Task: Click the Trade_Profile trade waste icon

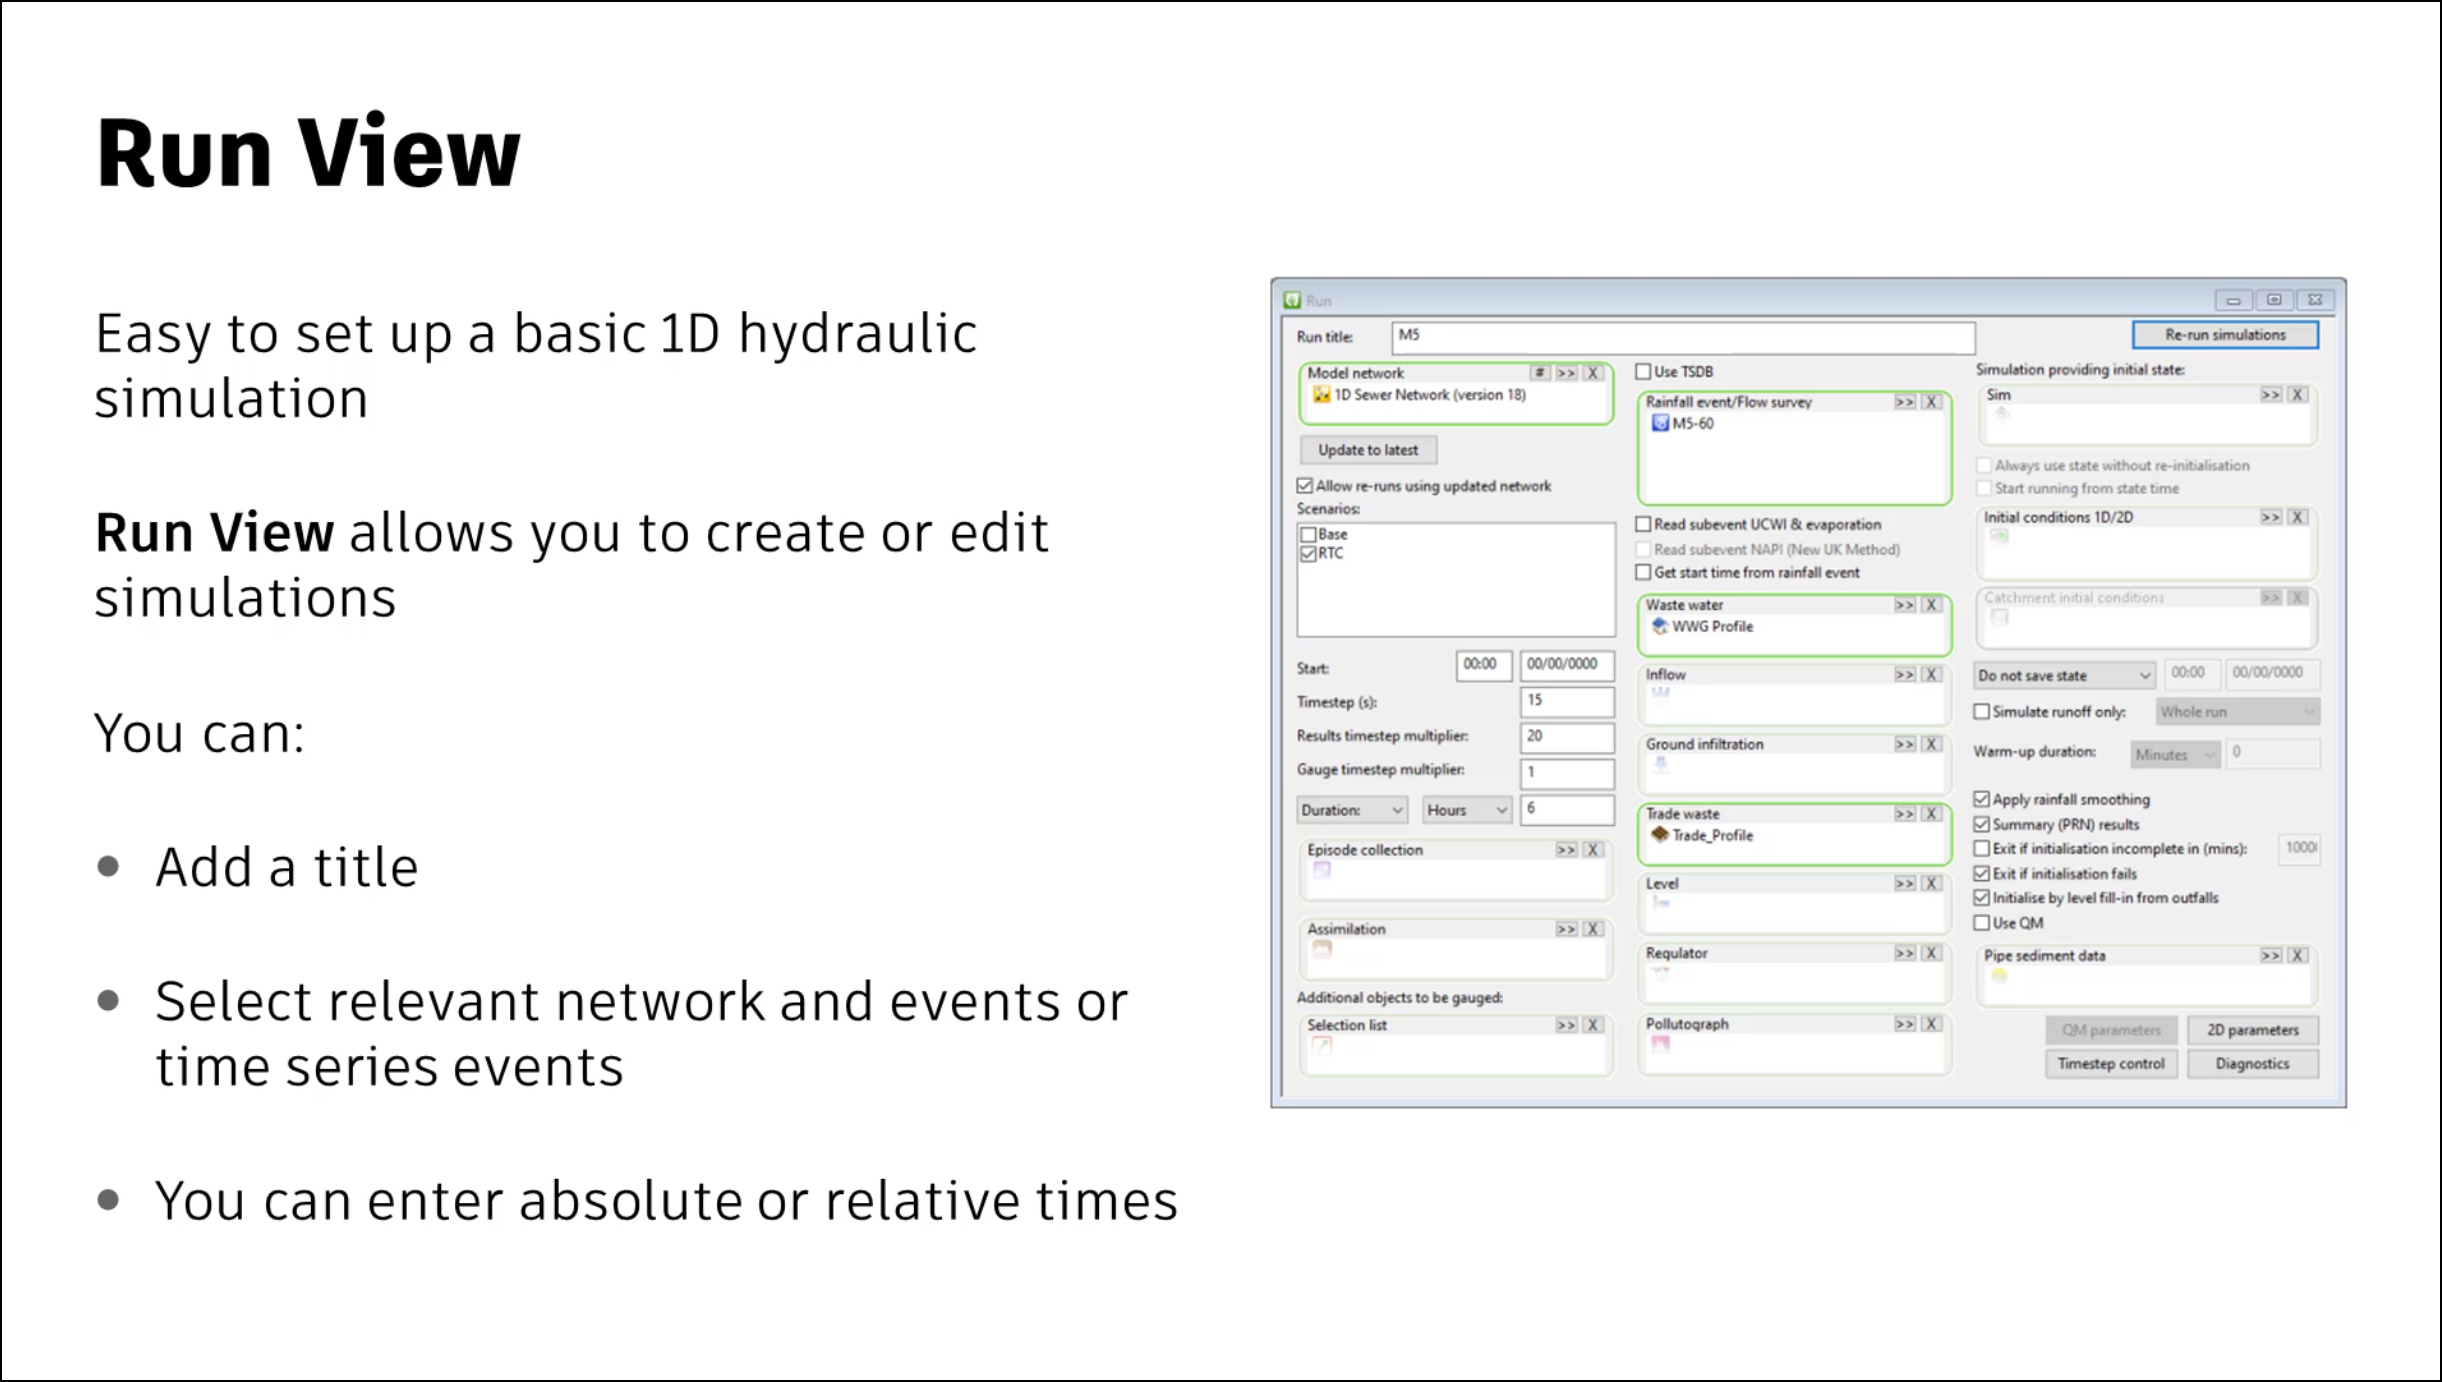Action: point(1659,835)
